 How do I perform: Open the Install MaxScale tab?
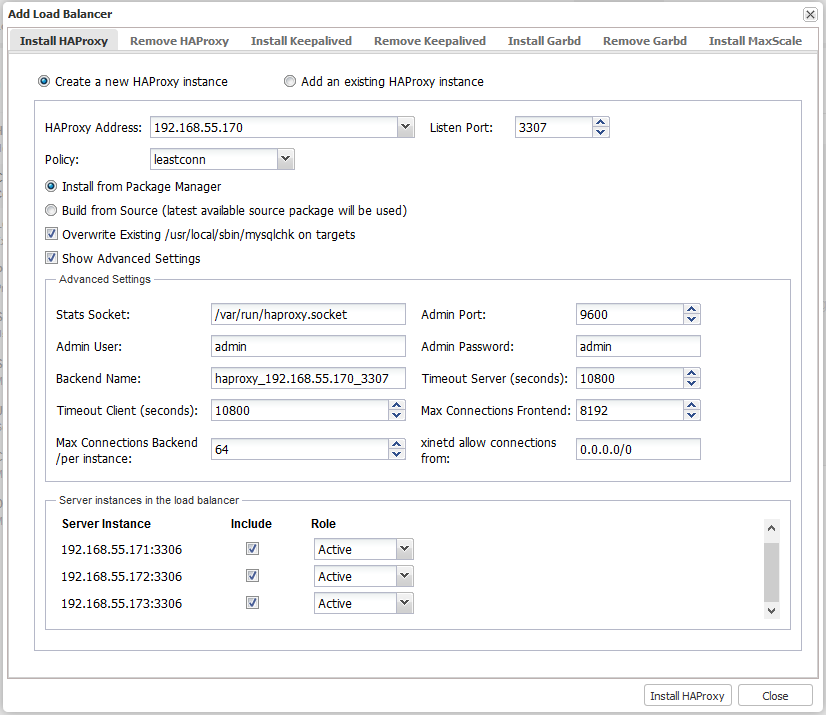[x=755, y=41]
